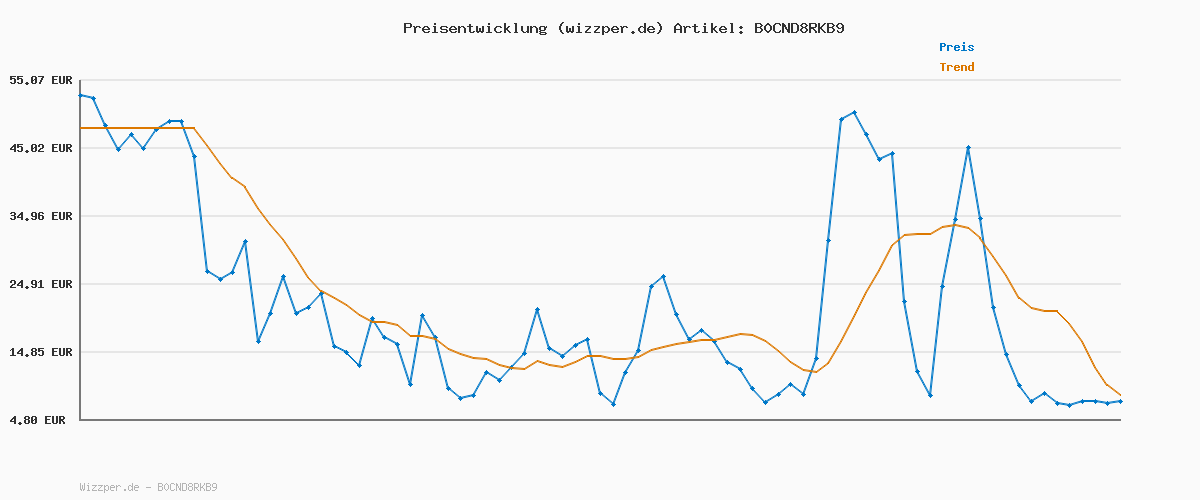Click the orange trend line end point
The height and width of the screenshot is (500, 1200).
click(1120, 396)
